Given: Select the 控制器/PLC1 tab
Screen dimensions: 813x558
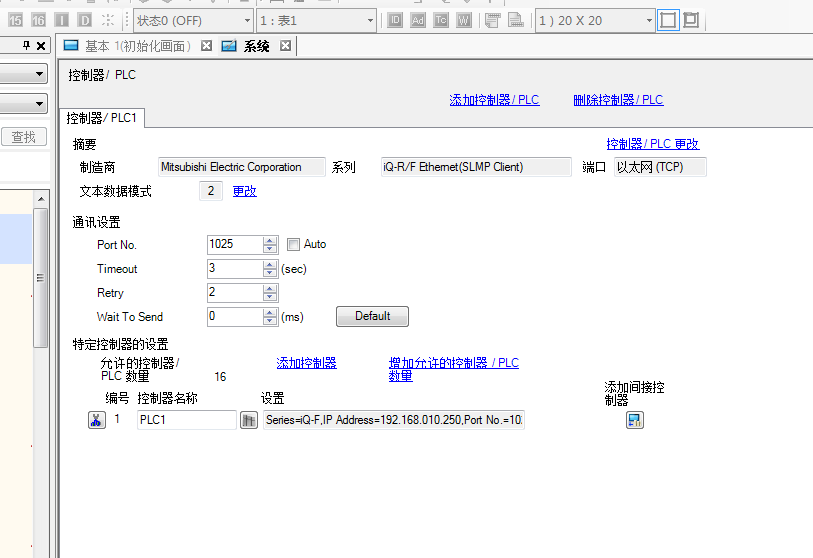Looking at the screenshot, I should [102, 118].
